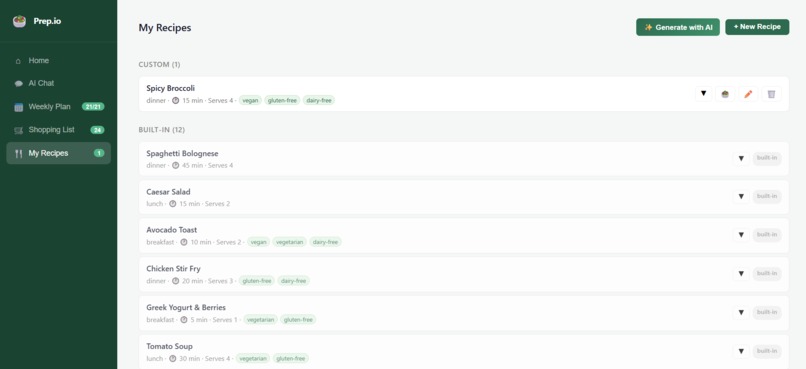Click the Shopping List cart icon
The image size is (806, 369).
(x=19, y=130)
